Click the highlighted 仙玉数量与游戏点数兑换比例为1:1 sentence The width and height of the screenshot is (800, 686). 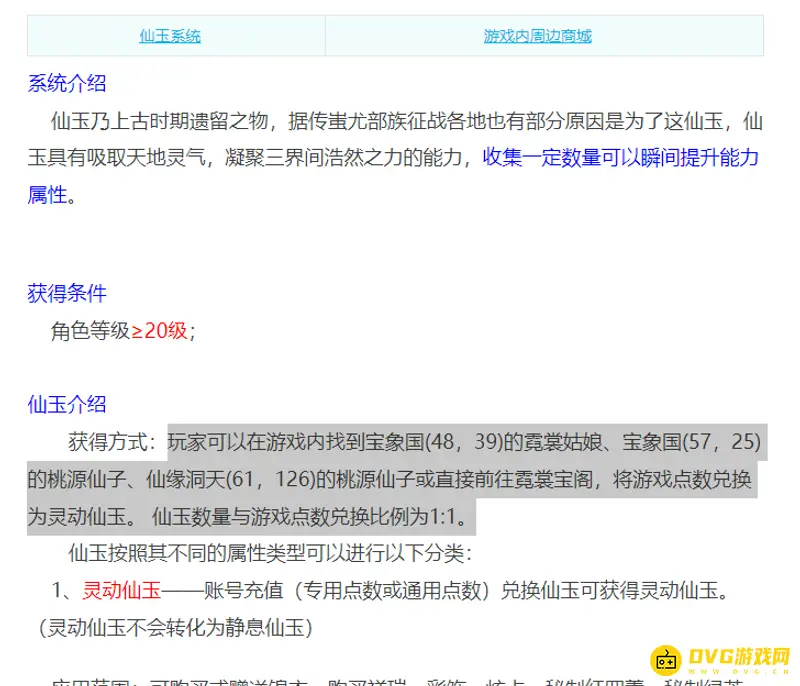coord(309,517)
